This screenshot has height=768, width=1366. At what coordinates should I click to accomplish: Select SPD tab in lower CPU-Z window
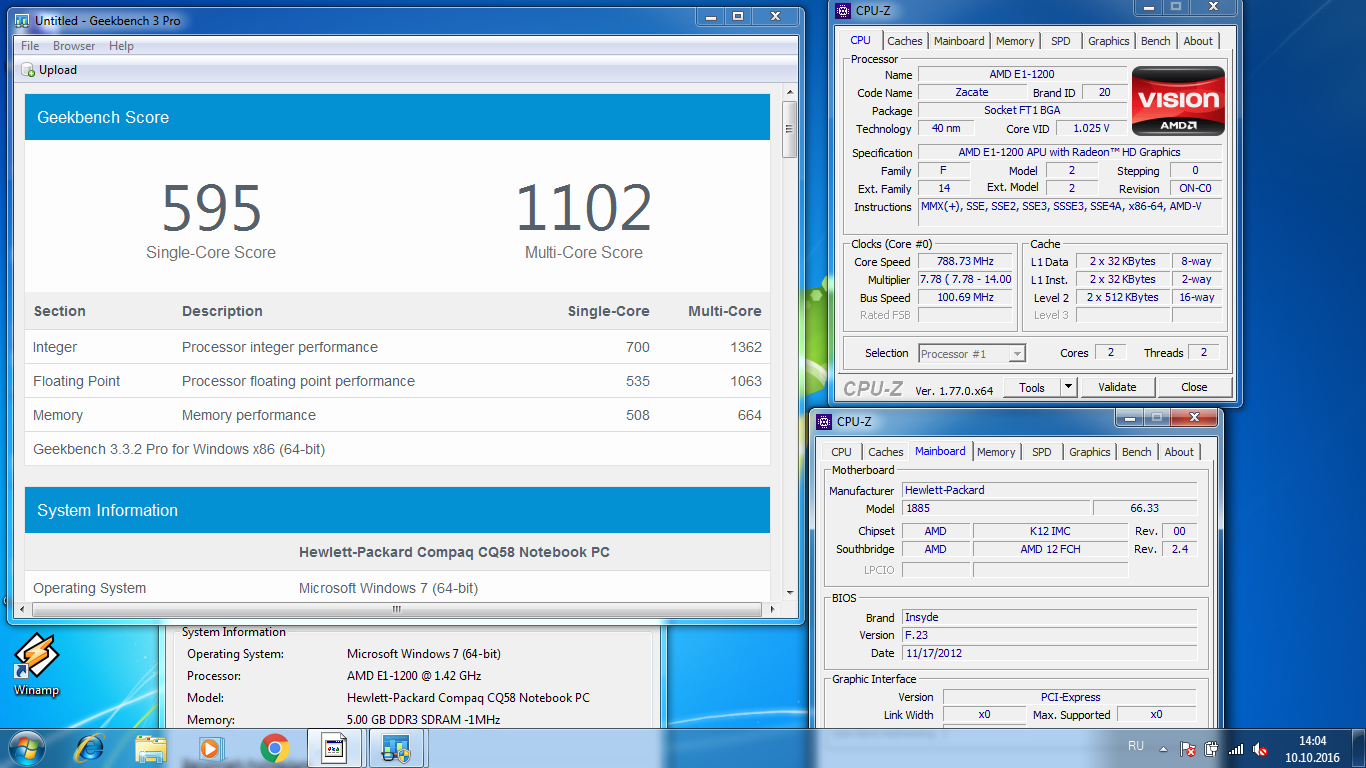pos(1042,452)
